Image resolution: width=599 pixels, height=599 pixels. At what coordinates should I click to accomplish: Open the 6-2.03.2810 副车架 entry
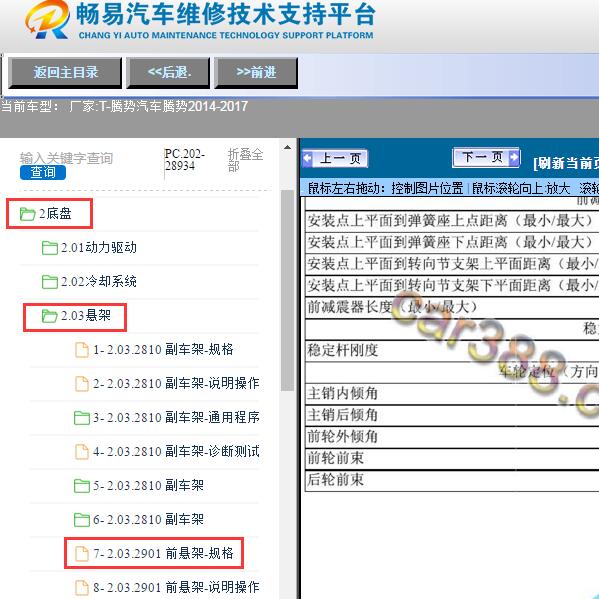click(148, 520)
